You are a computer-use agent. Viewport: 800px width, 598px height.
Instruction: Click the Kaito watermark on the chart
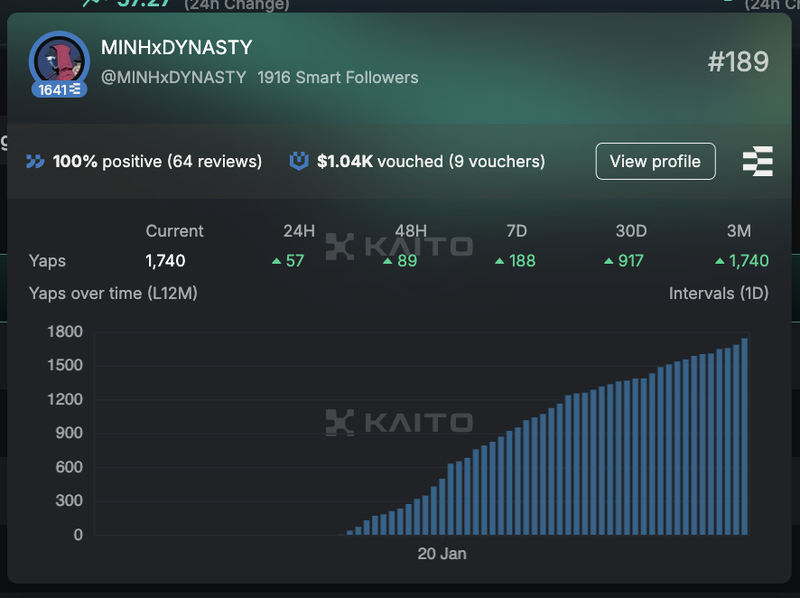point(399,422)
